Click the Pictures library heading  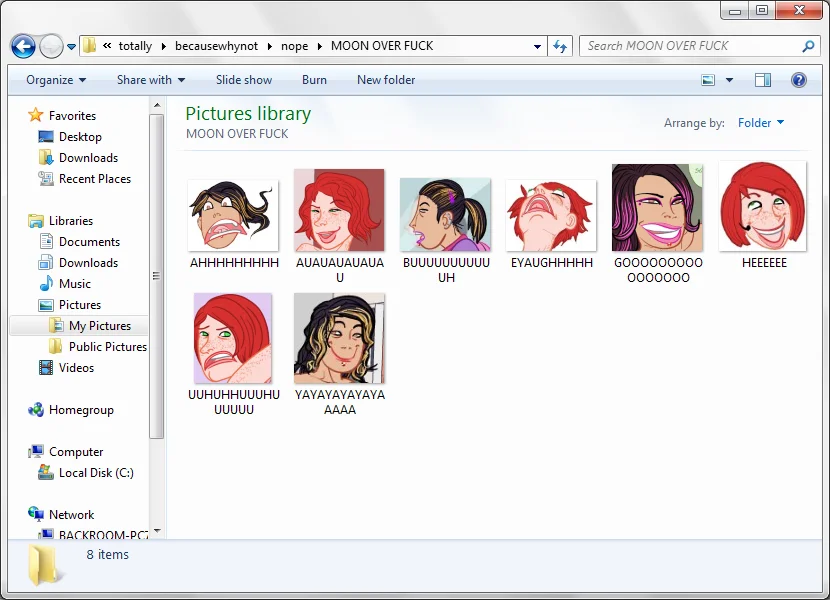(248, 113)
